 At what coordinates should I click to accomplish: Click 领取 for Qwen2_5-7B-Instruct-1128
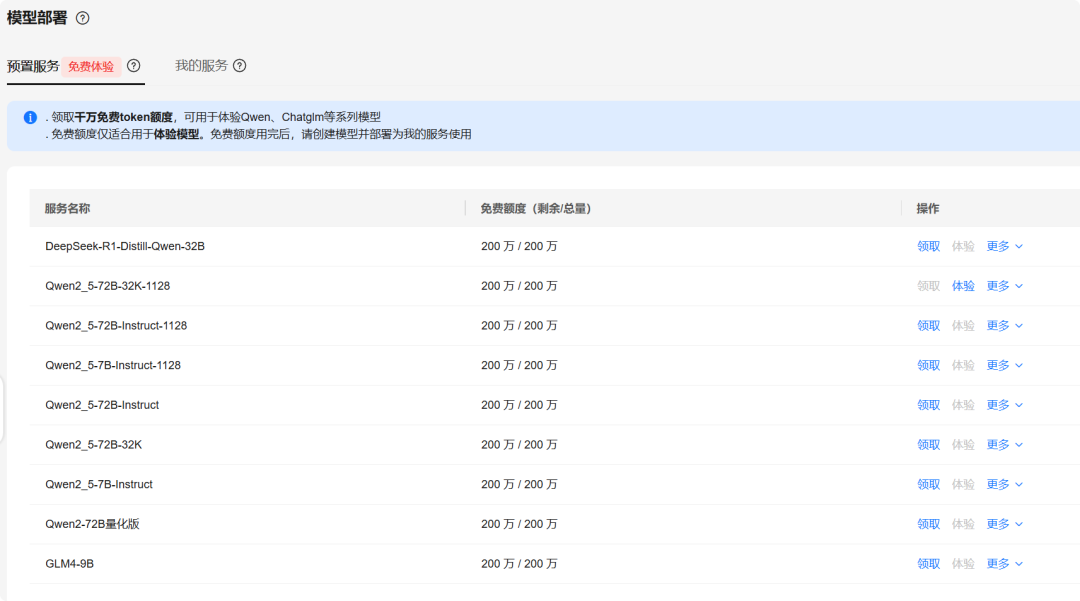(928, 366)
